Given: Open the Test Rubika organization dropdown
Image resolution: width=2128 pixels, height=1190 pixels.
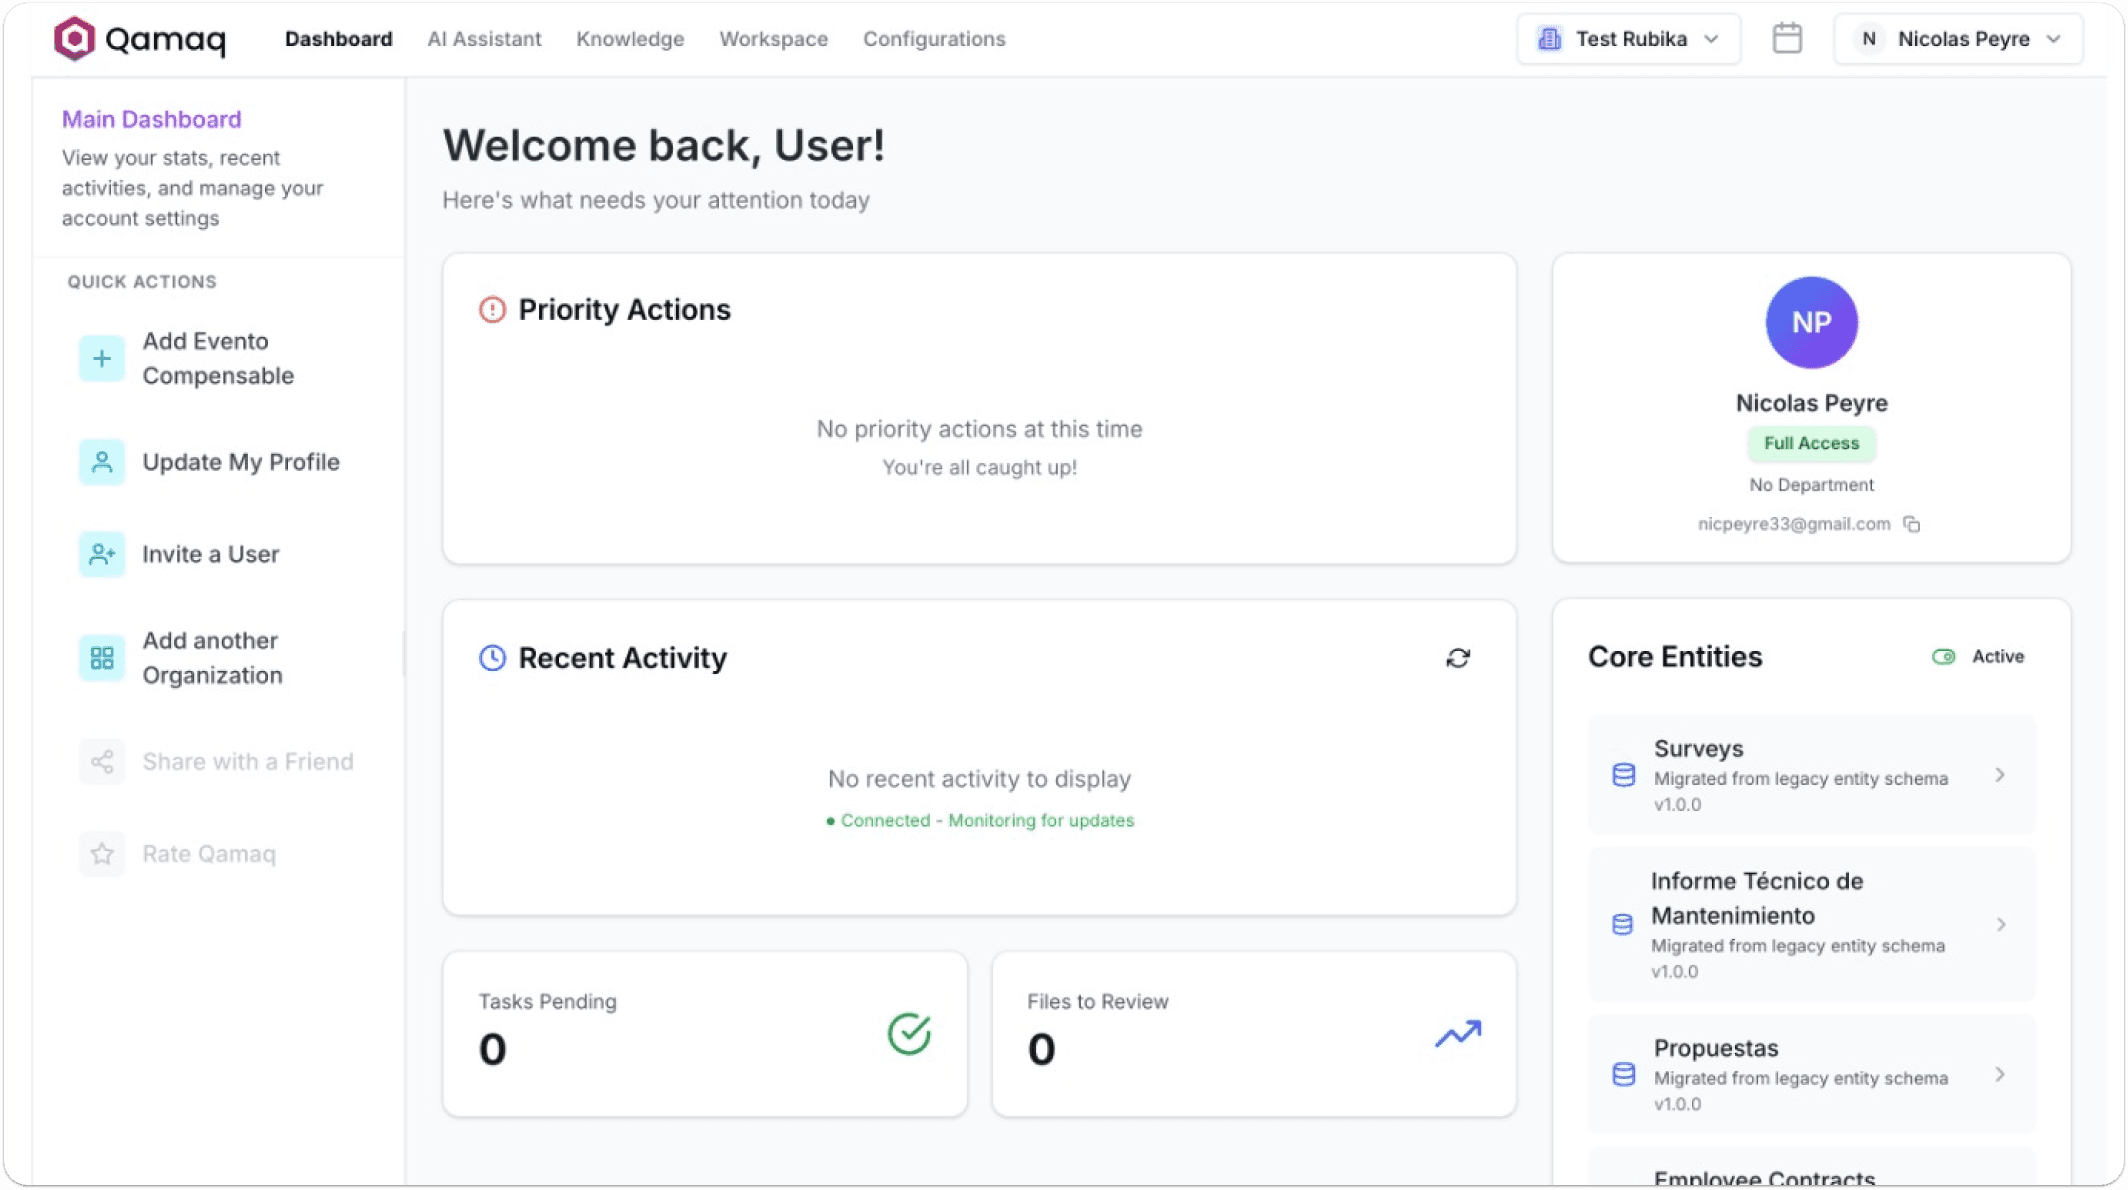Looking at the screenshot, I should click(x=1628, y=39).
